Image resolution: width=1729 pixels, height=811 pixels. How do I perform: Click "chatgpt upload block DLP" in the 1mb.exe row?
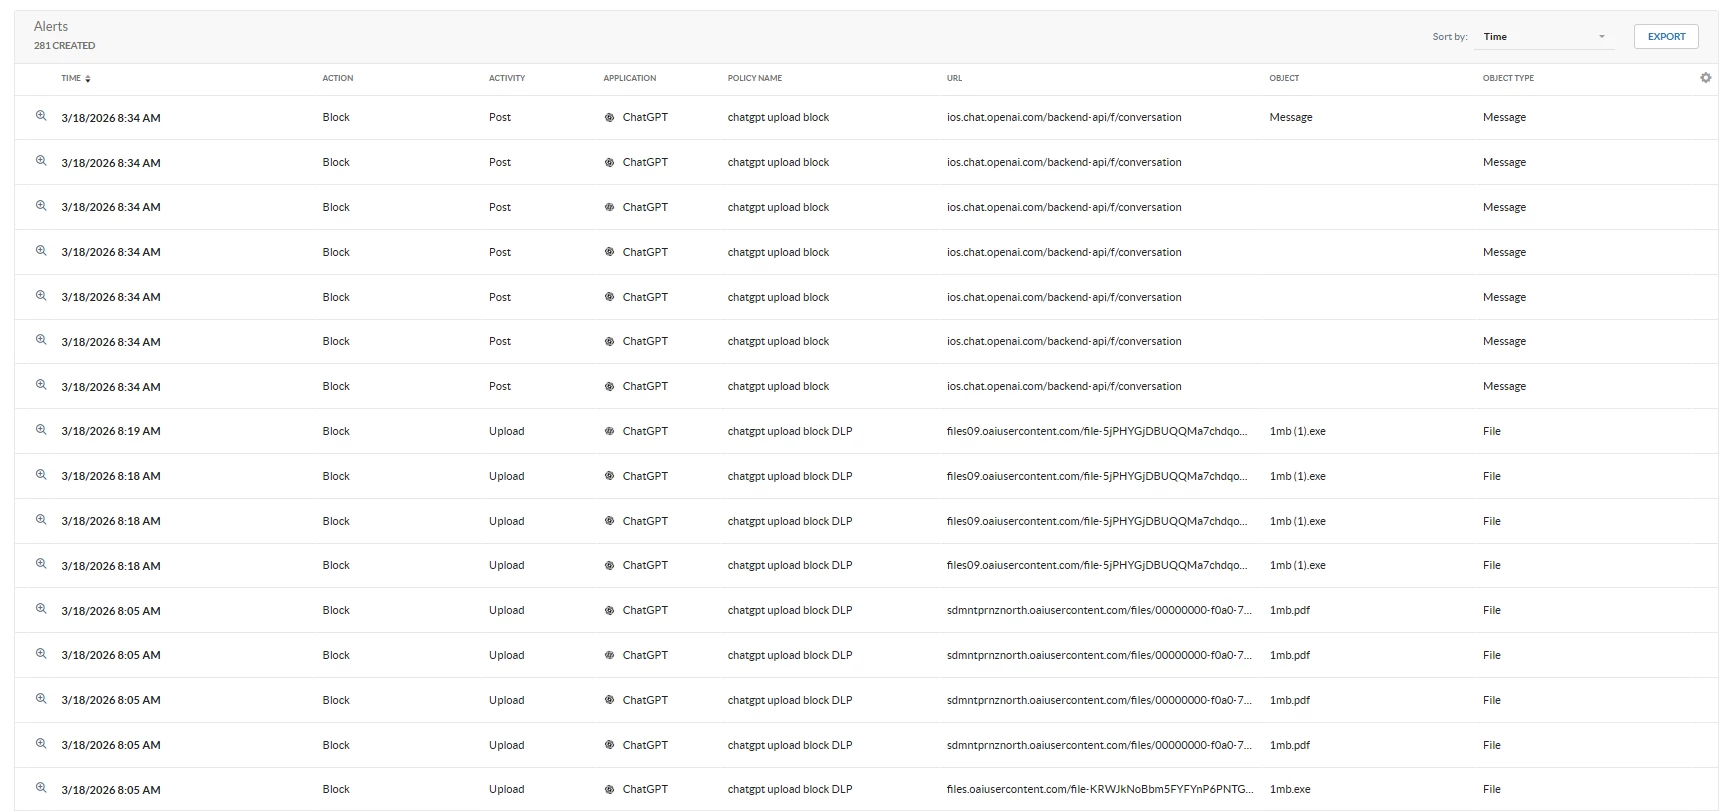(x=790, y=789)
